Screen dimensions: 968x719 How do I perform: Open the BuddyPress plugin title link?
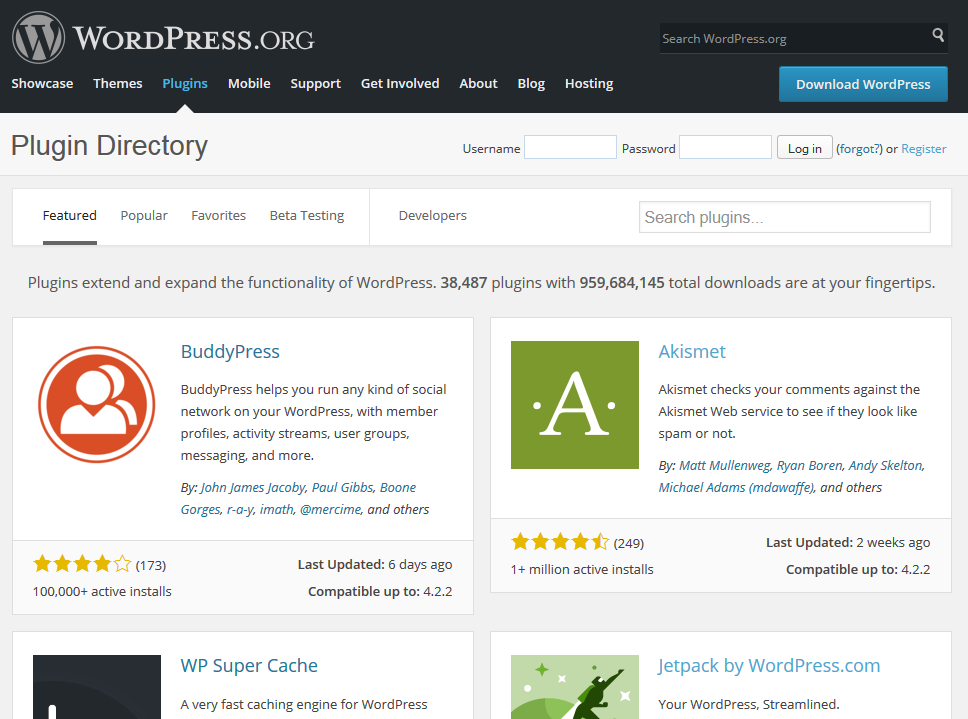(230, 351)
